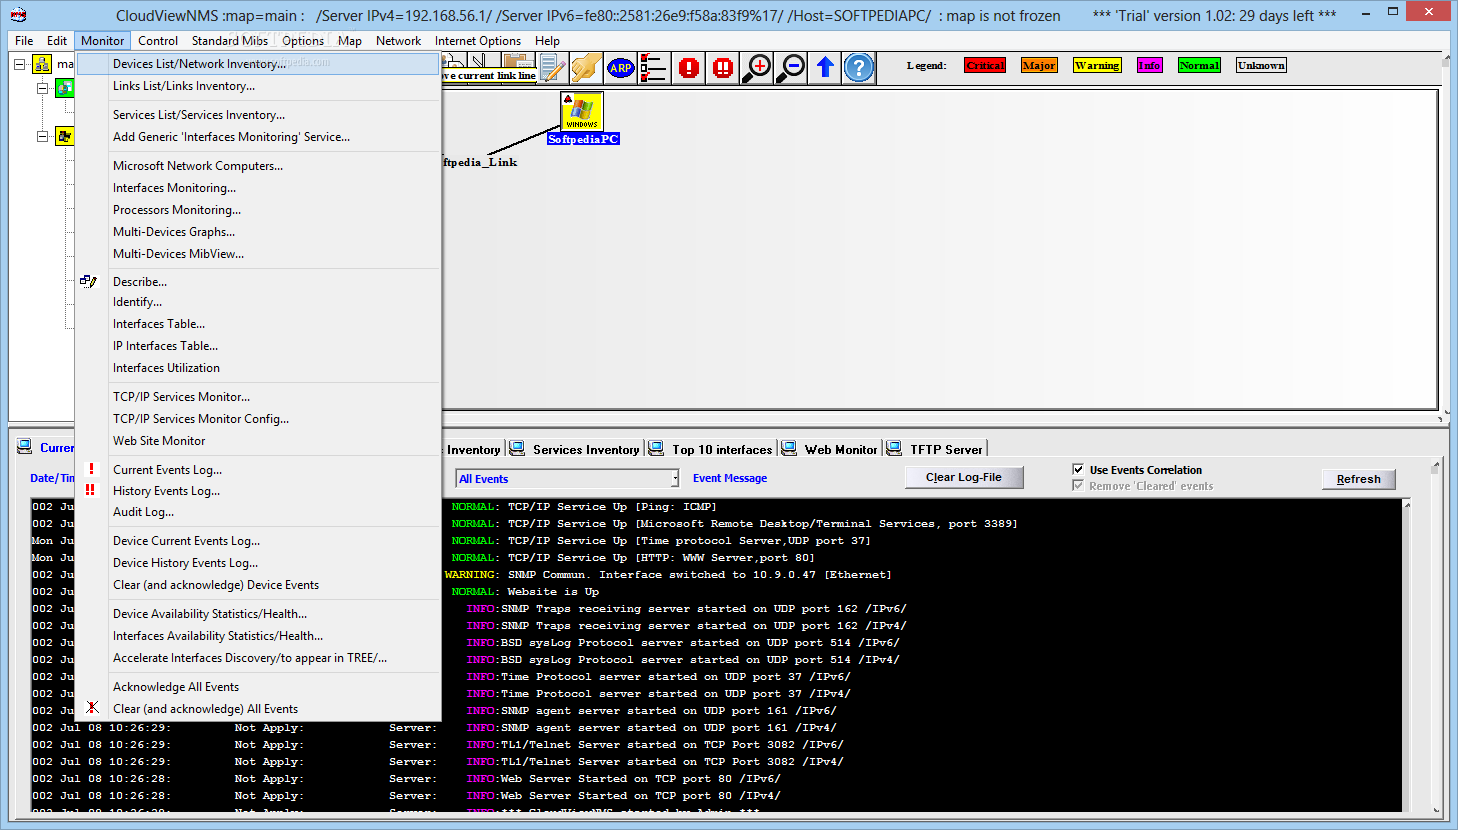Open TCP/IP Services Monitor menu entry
The image size is (1458, 830).
pyautogui.click(x=258, y=397)
